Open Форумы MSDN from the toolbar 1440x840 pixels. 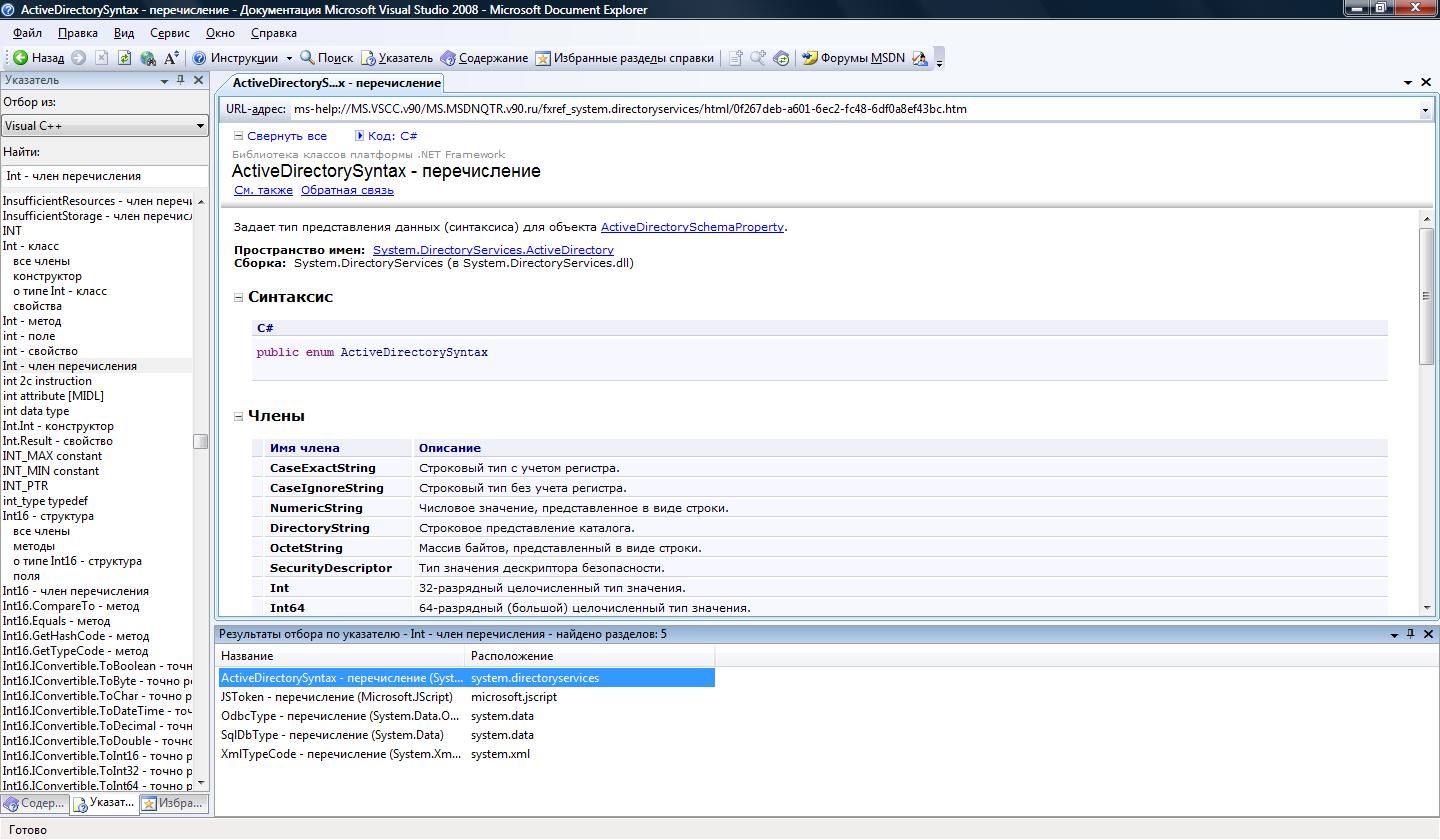click(853, 58)
